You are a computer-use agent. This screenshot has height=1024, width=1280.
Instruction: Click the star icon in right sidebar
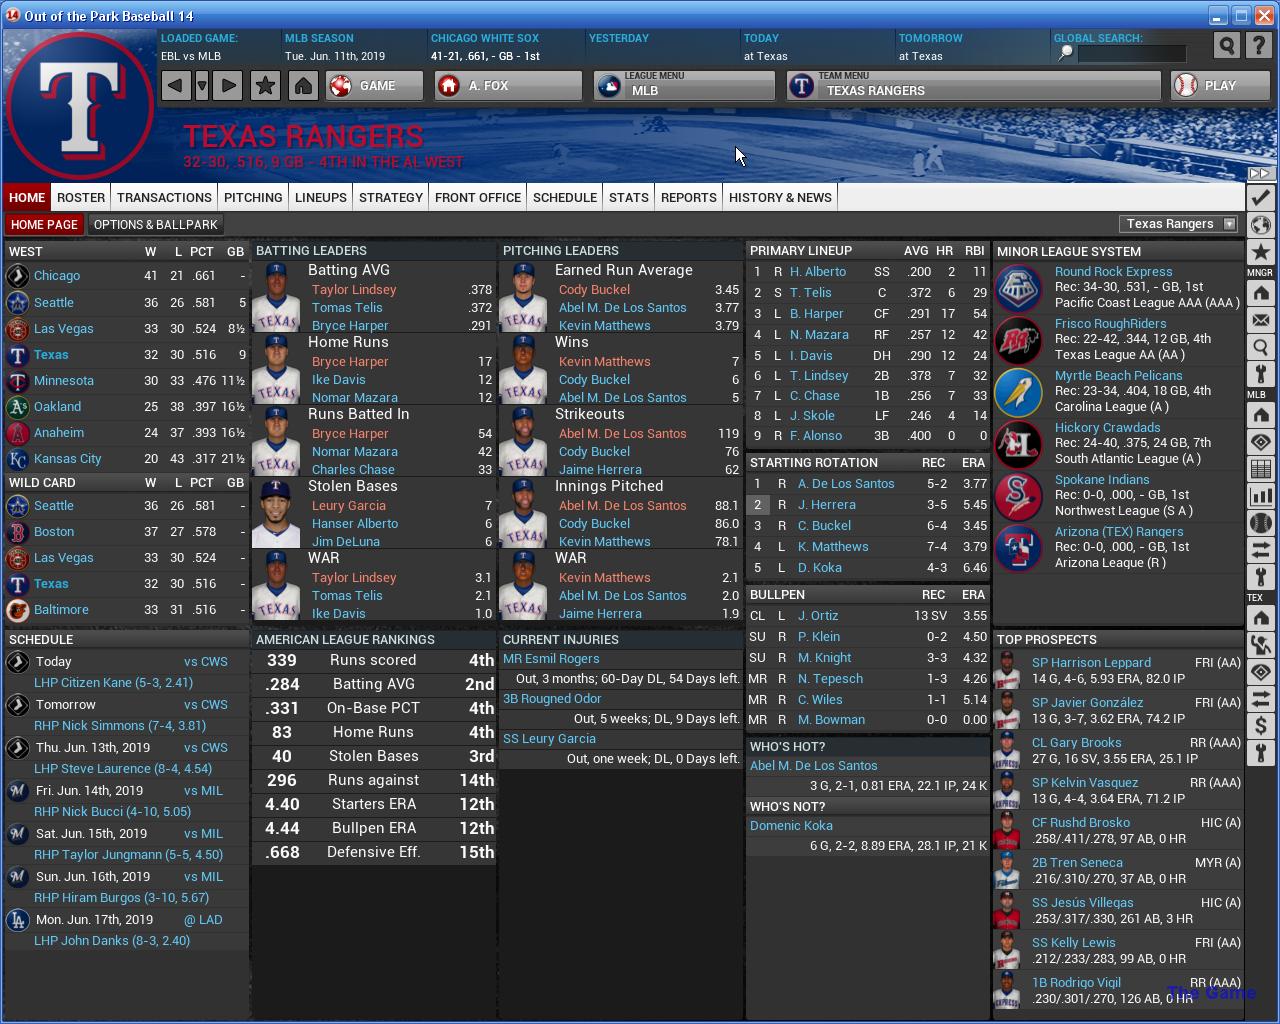[1260, 253]
